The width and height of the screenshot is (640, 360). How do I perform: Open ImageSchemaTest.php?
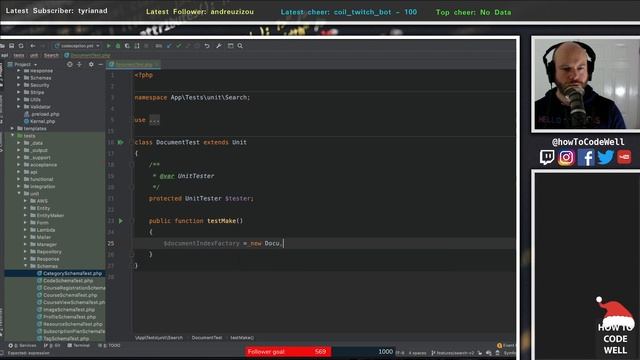pyautogui.click(x=66, y=309)
